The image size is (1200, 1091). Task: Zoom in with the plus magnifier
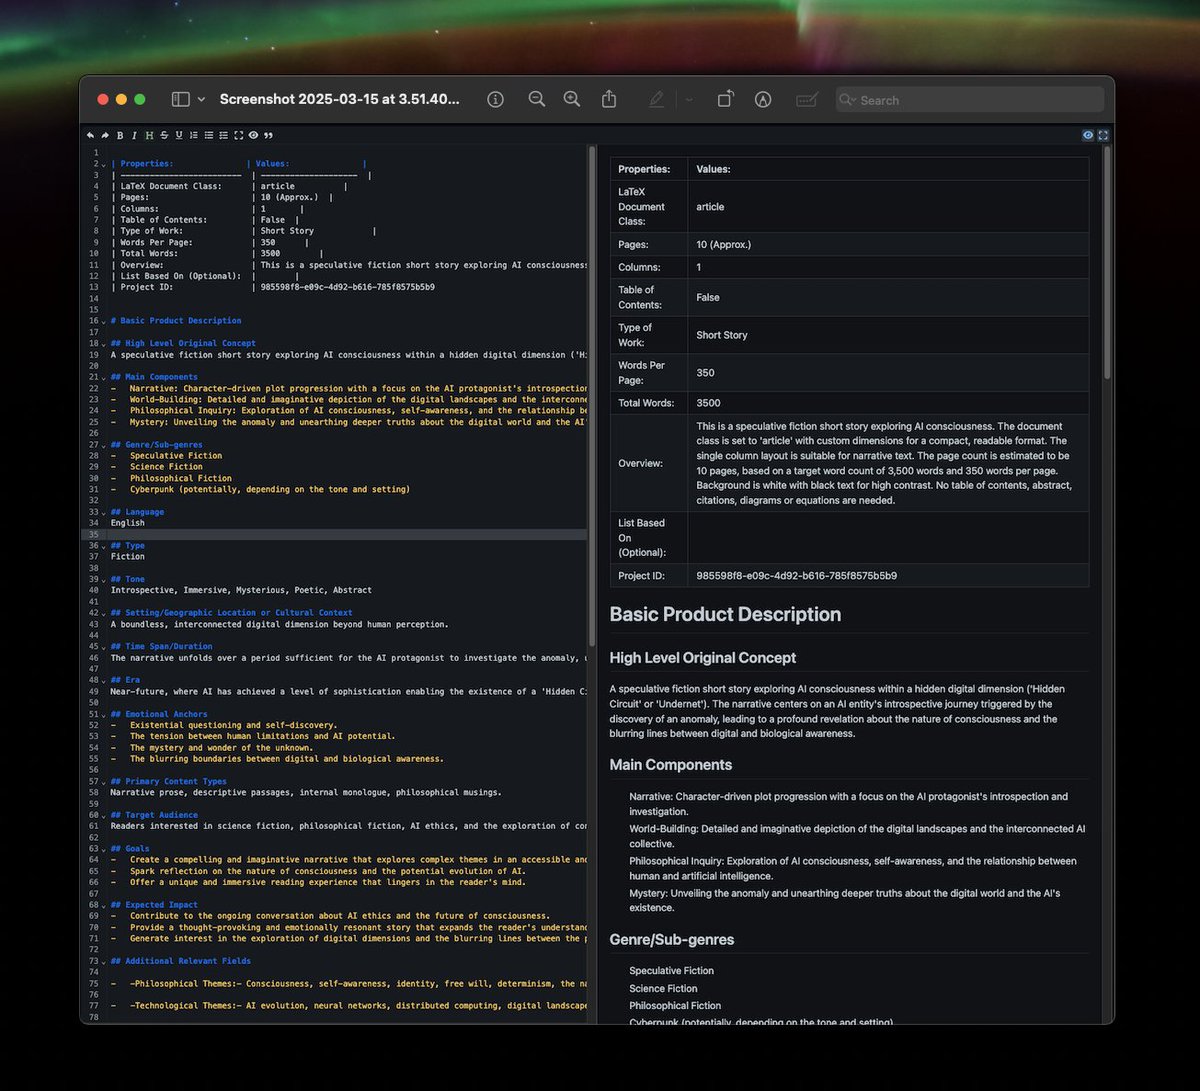pos(572,99)
